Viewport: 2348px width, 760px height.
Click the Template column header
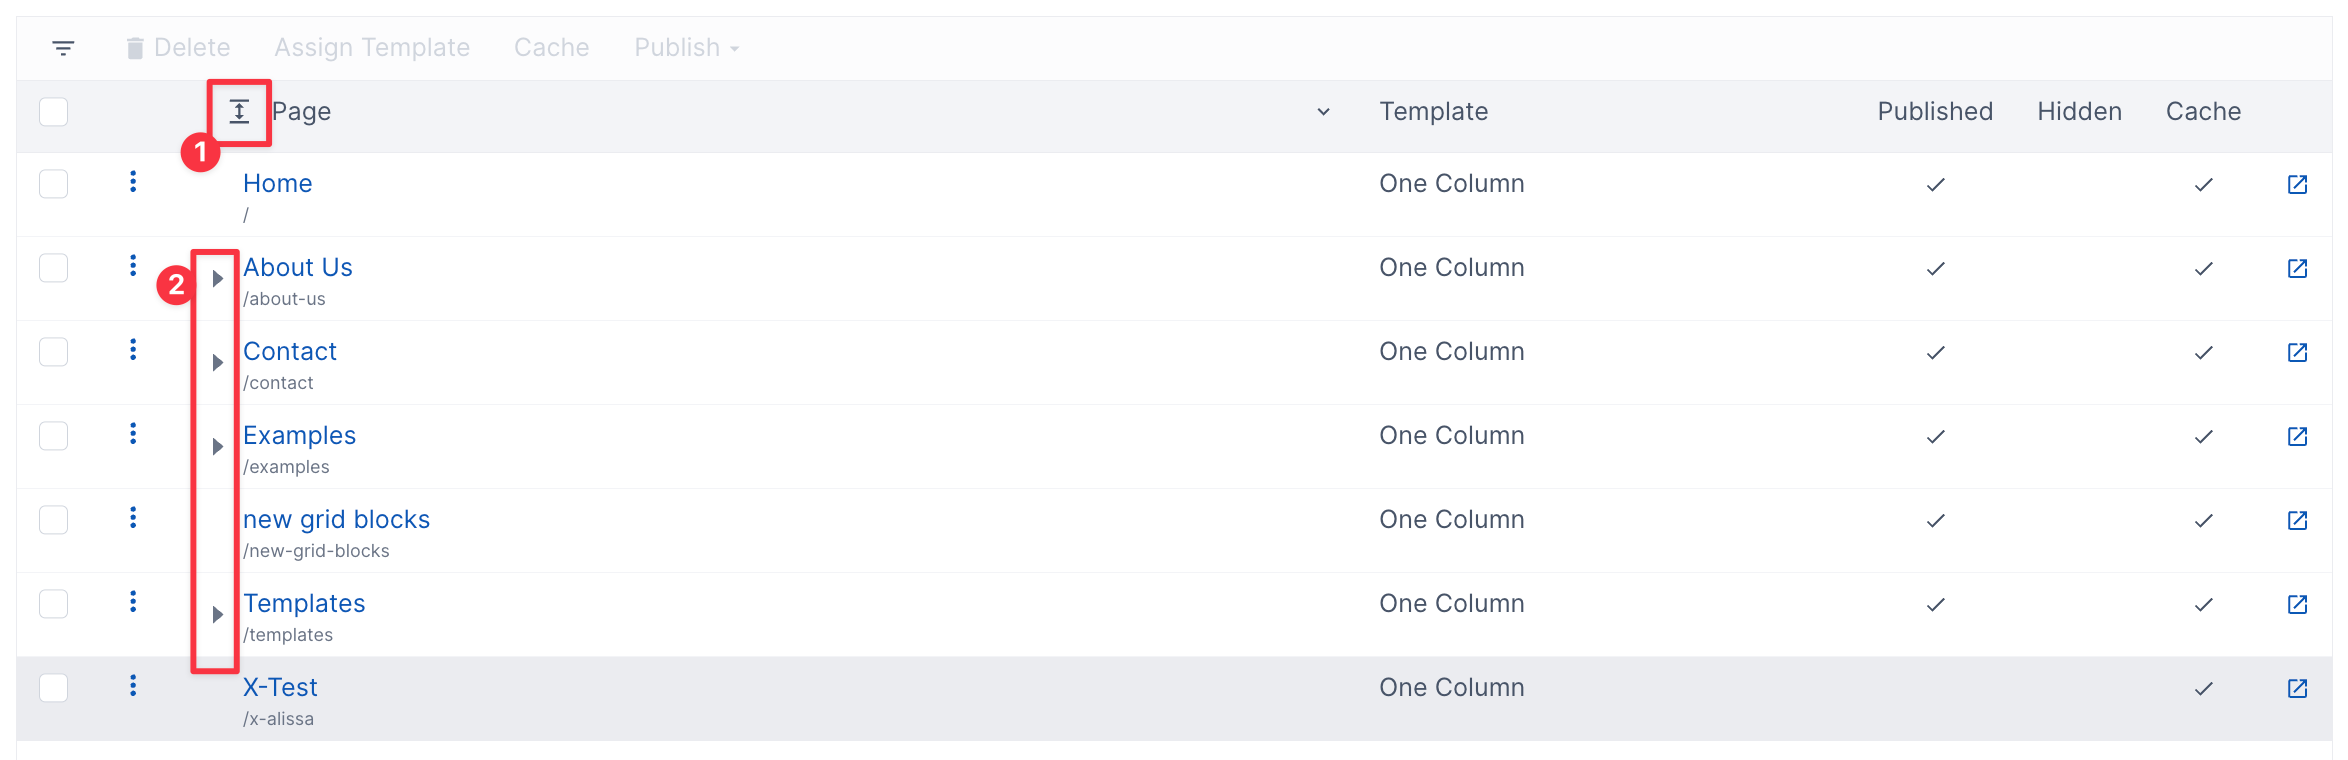1433,112
